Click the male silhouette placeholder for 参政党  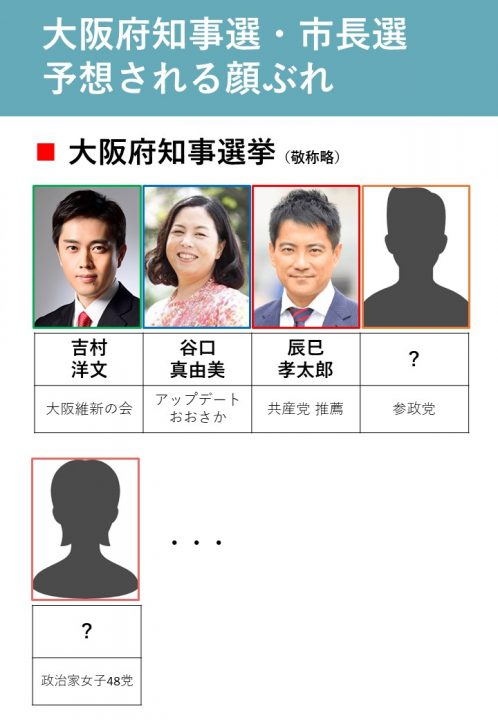416,257
